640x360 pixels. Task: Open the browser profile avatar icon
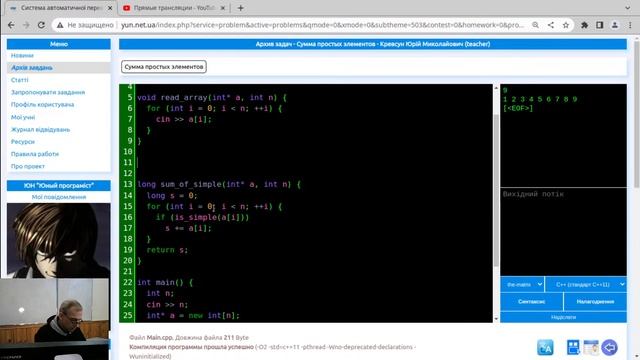click(x=615, y=25)
